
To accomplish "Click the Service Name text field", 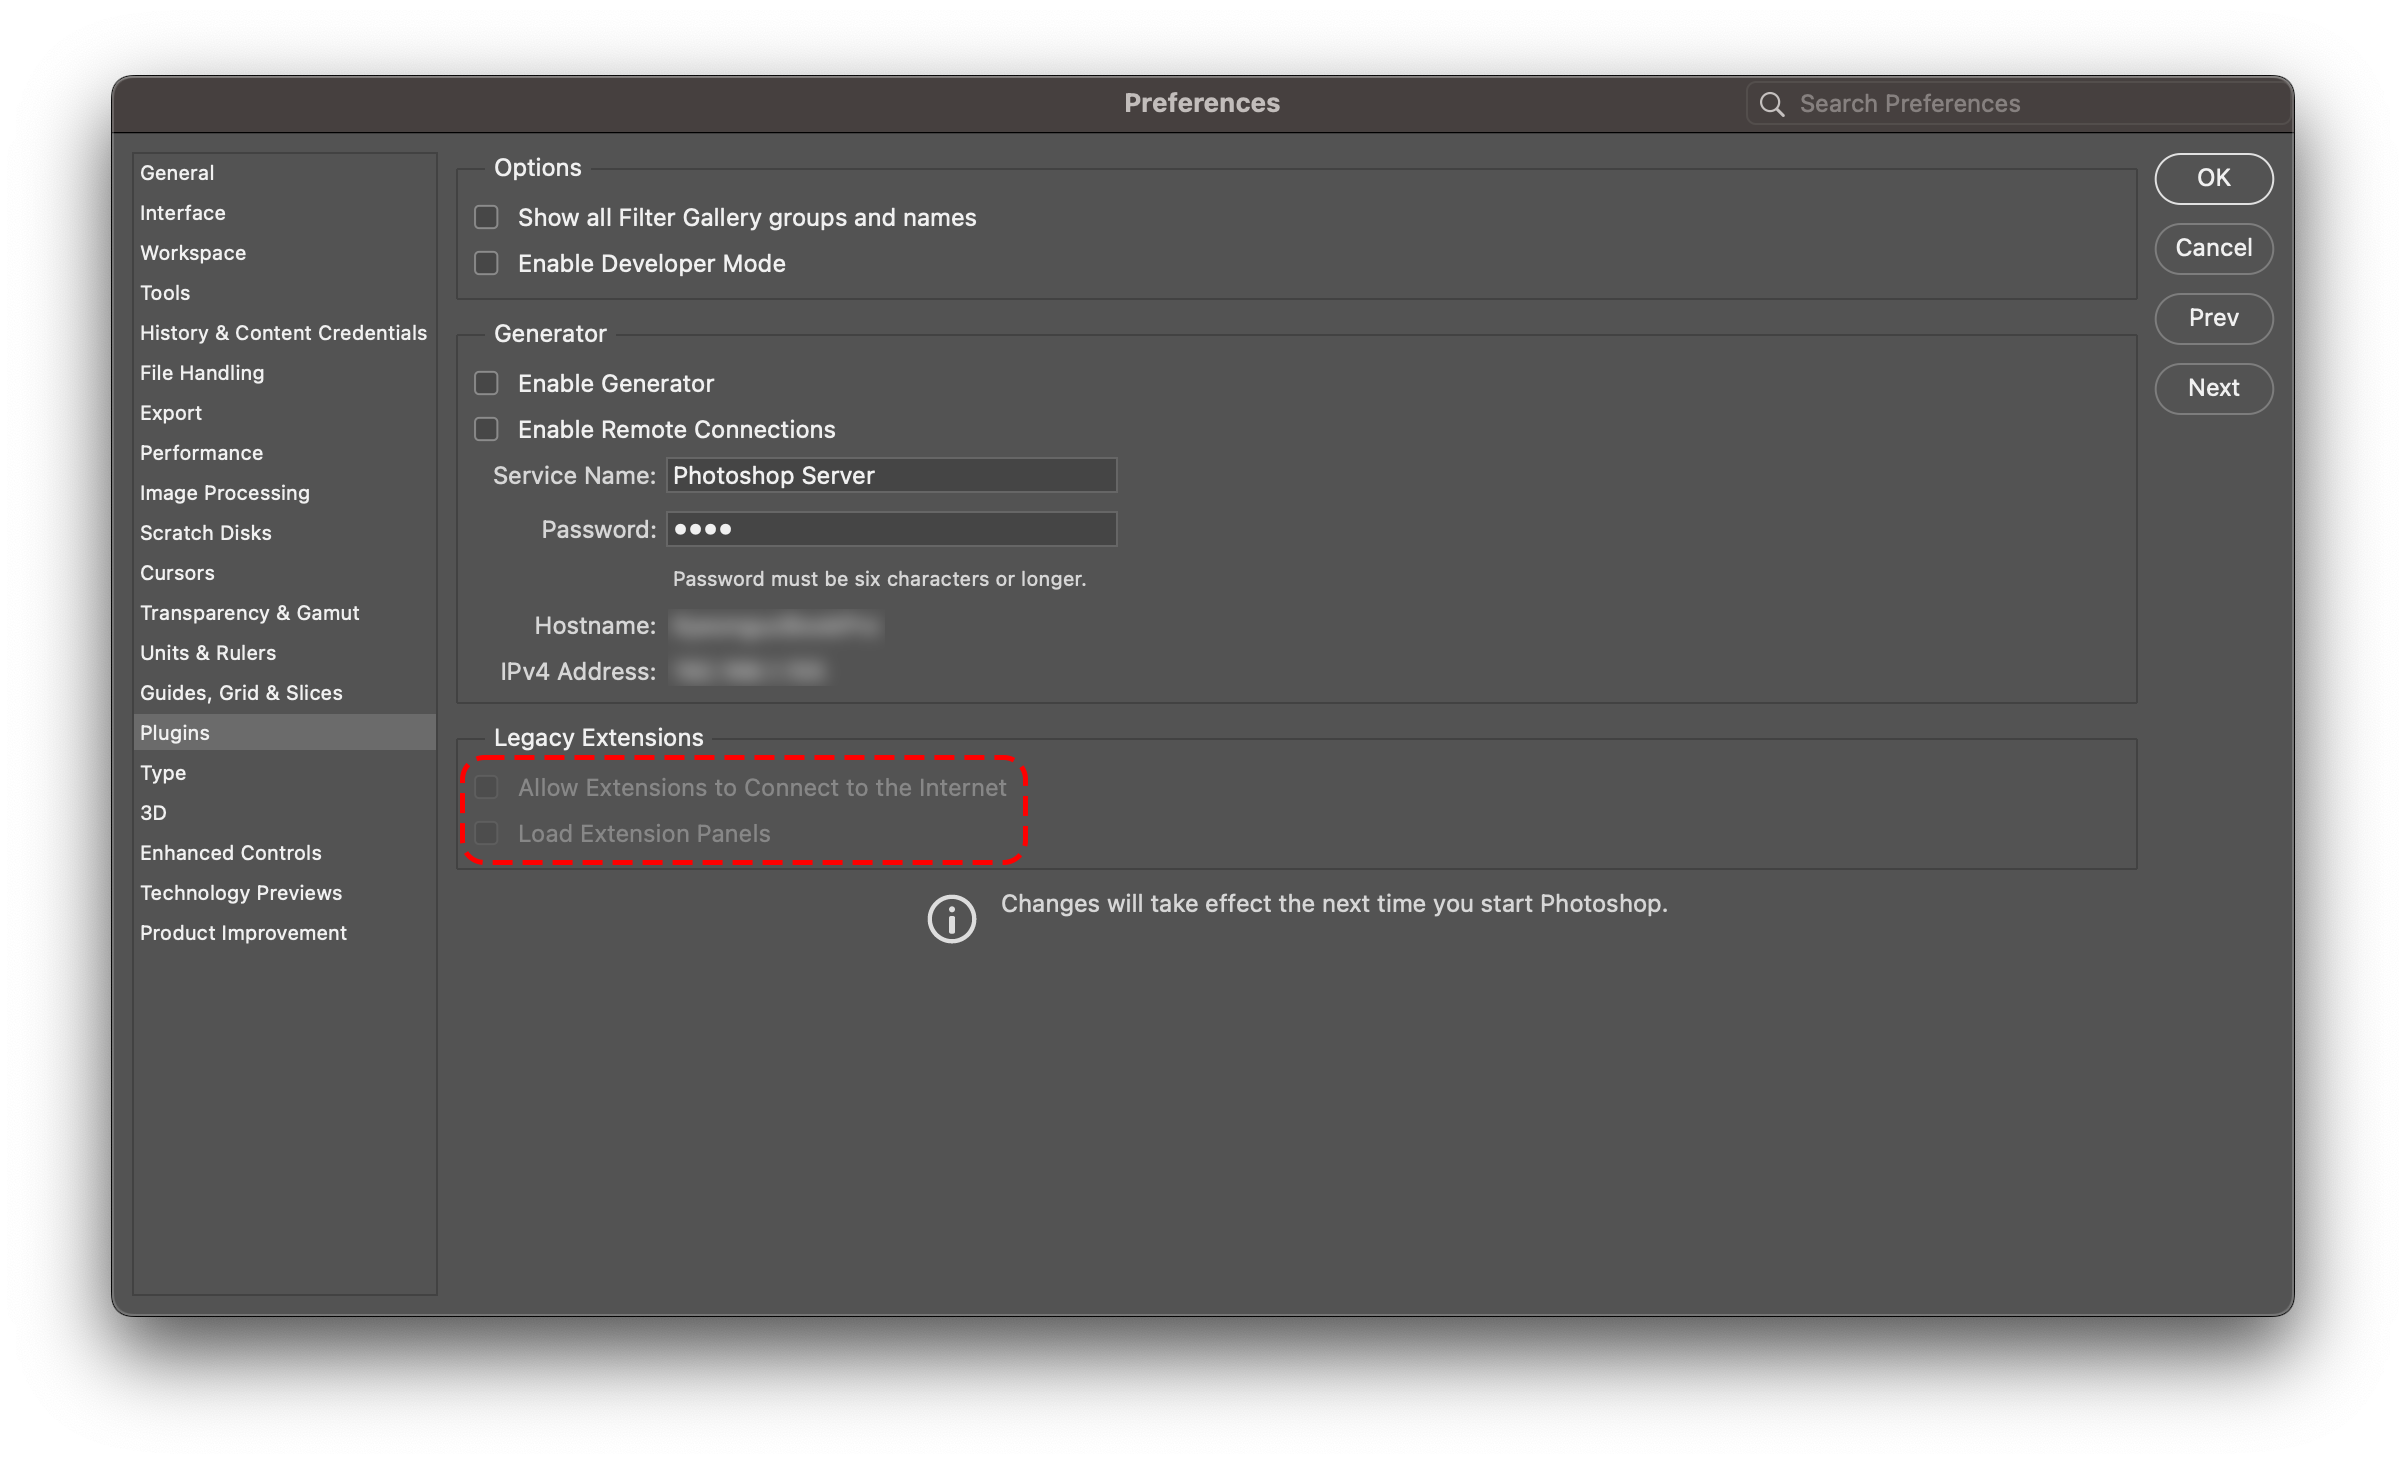I will 891,476.
